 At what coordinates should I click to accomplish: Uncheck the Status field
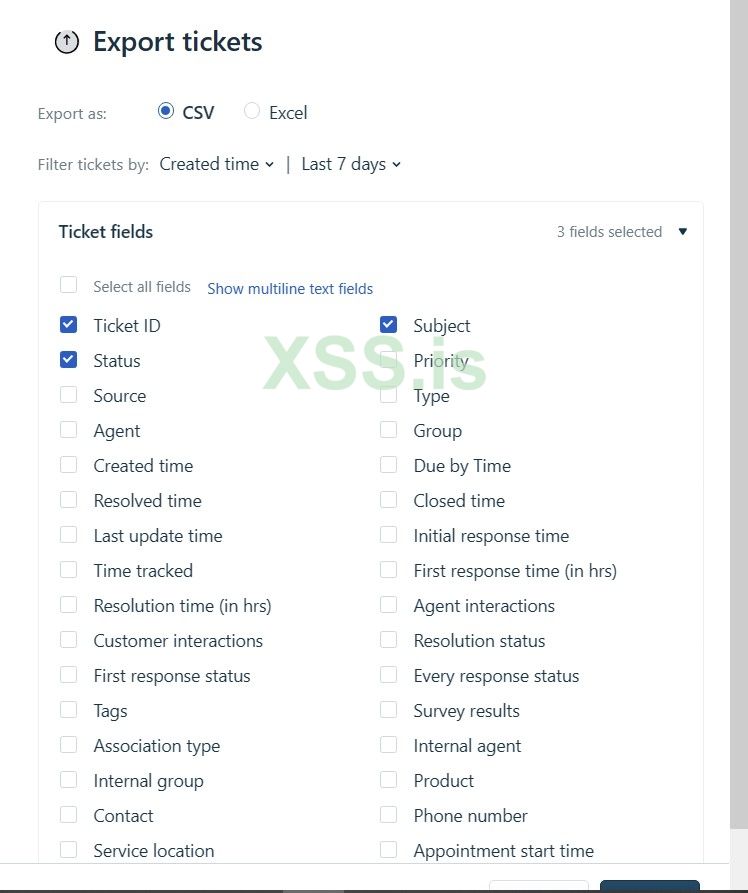[68, 358]
